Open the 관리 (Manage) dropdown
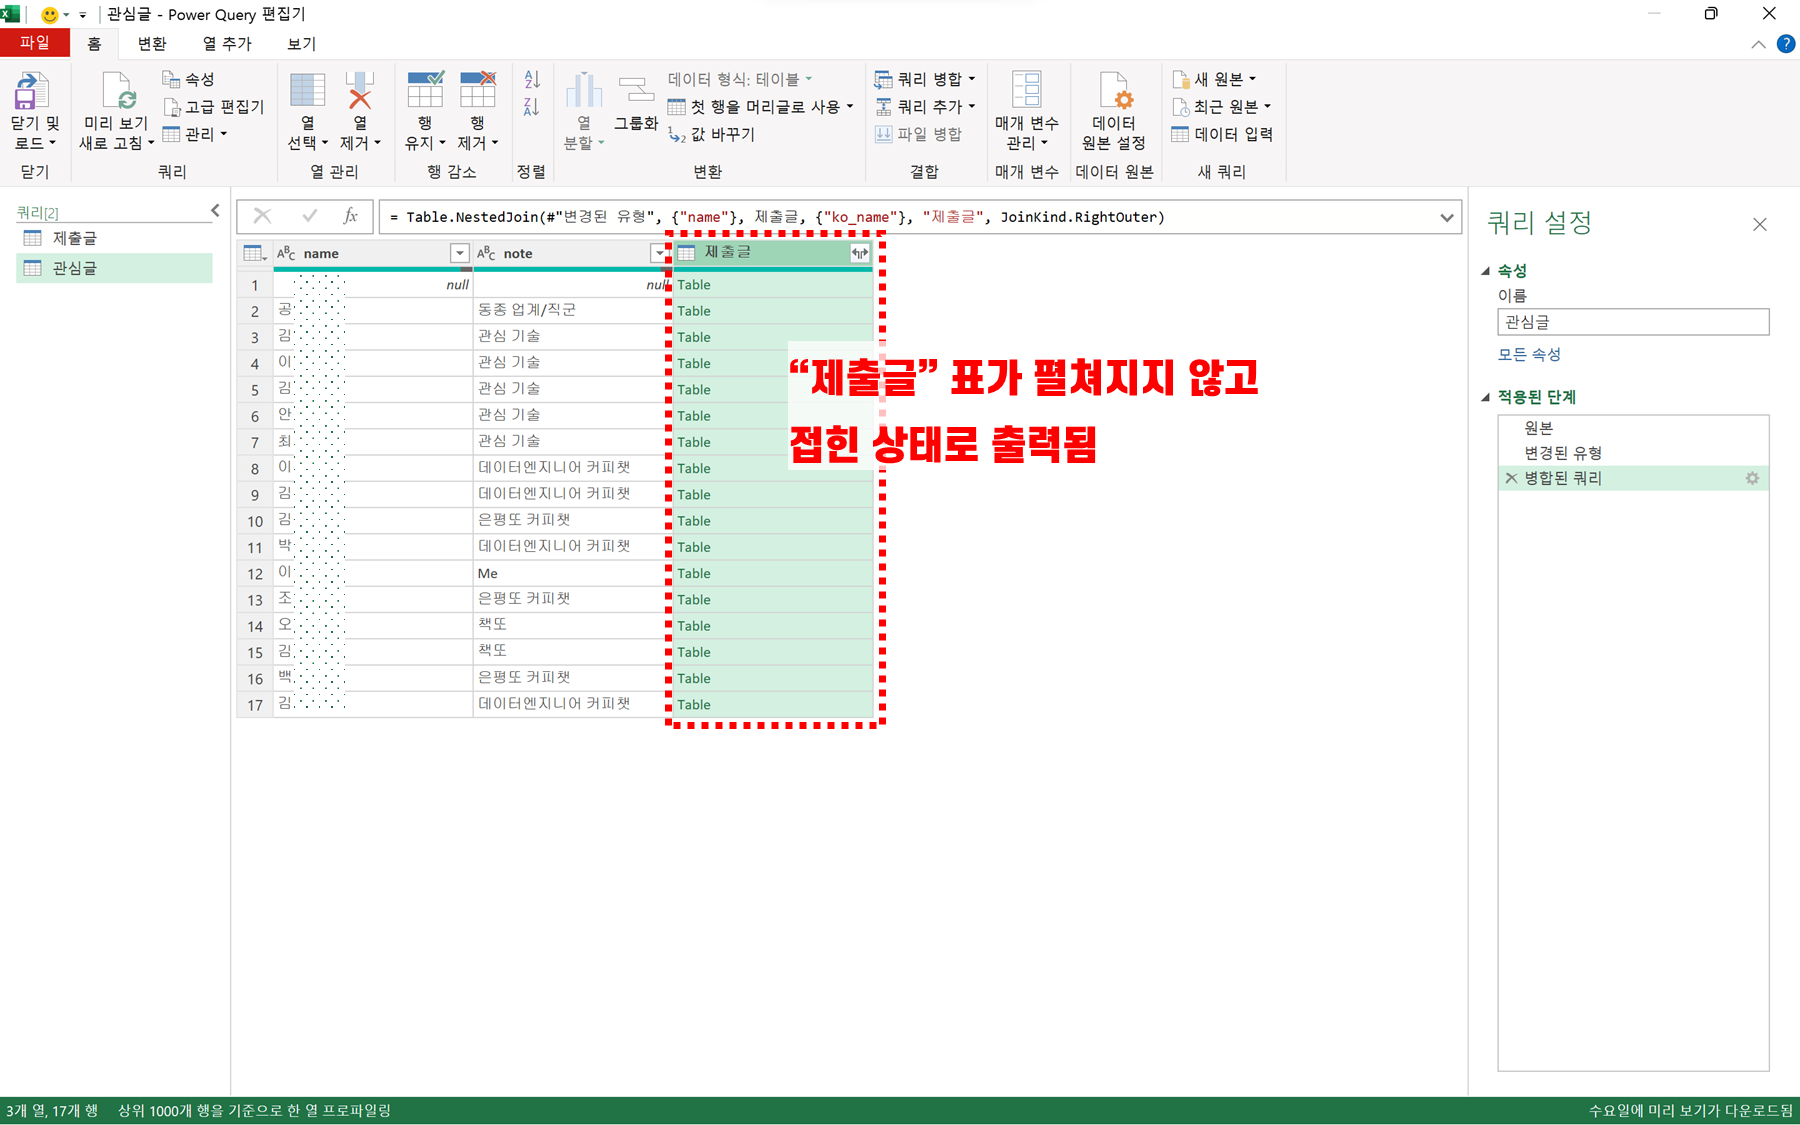The width and height of the screenshot is (1800, 1125). 196,134
